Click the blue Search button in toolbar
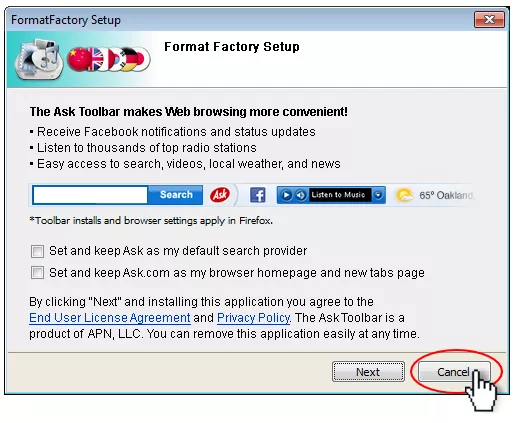 tap(176, 195)
